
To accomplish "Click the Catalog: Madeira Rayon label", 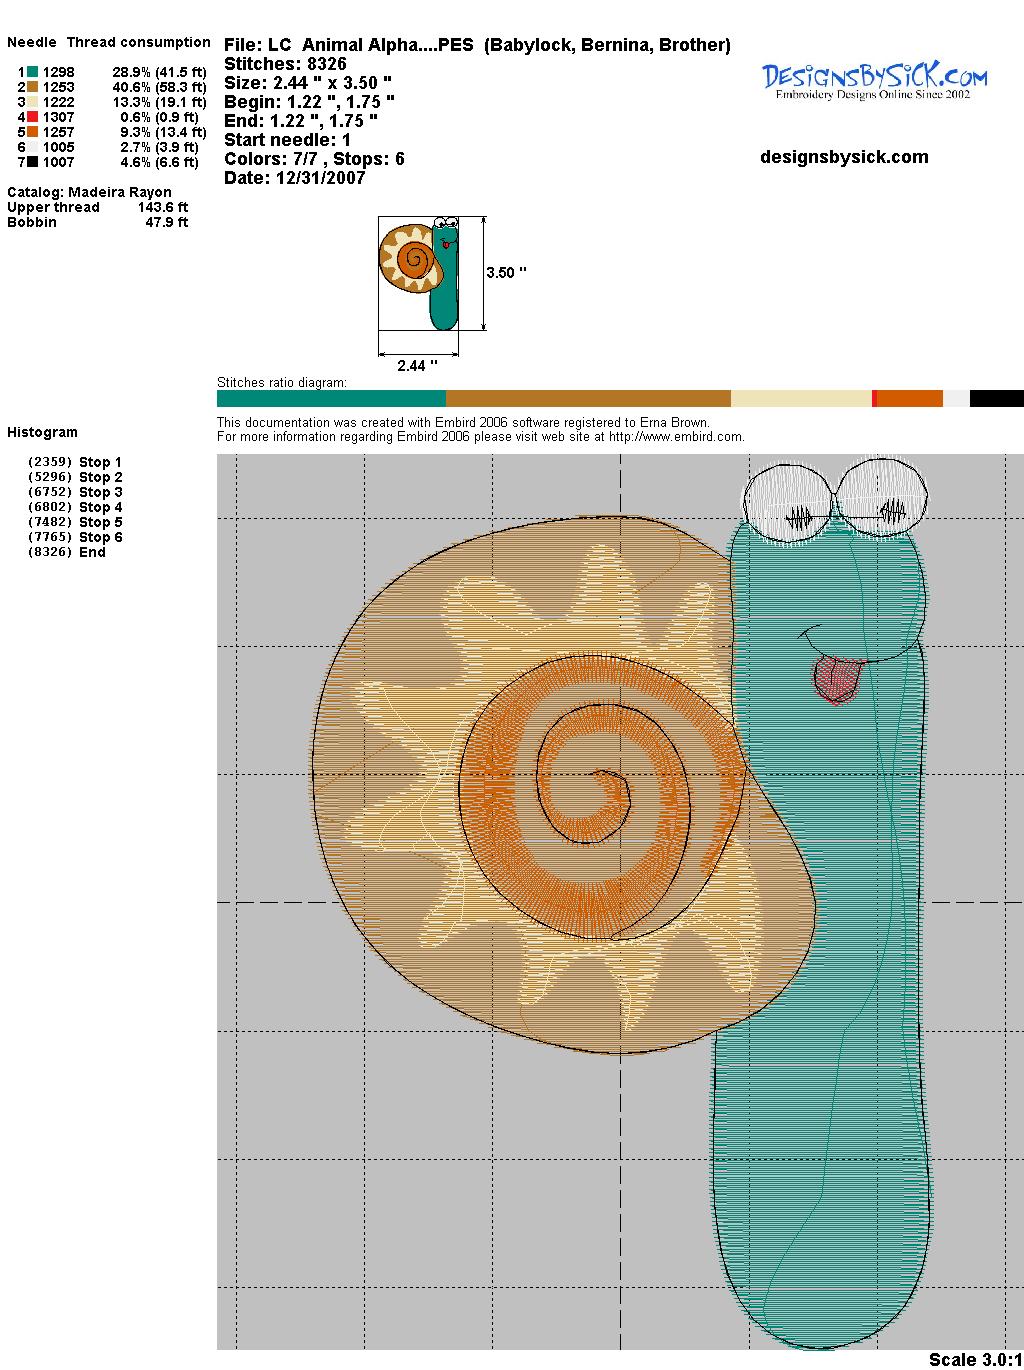I will point(89,192).
